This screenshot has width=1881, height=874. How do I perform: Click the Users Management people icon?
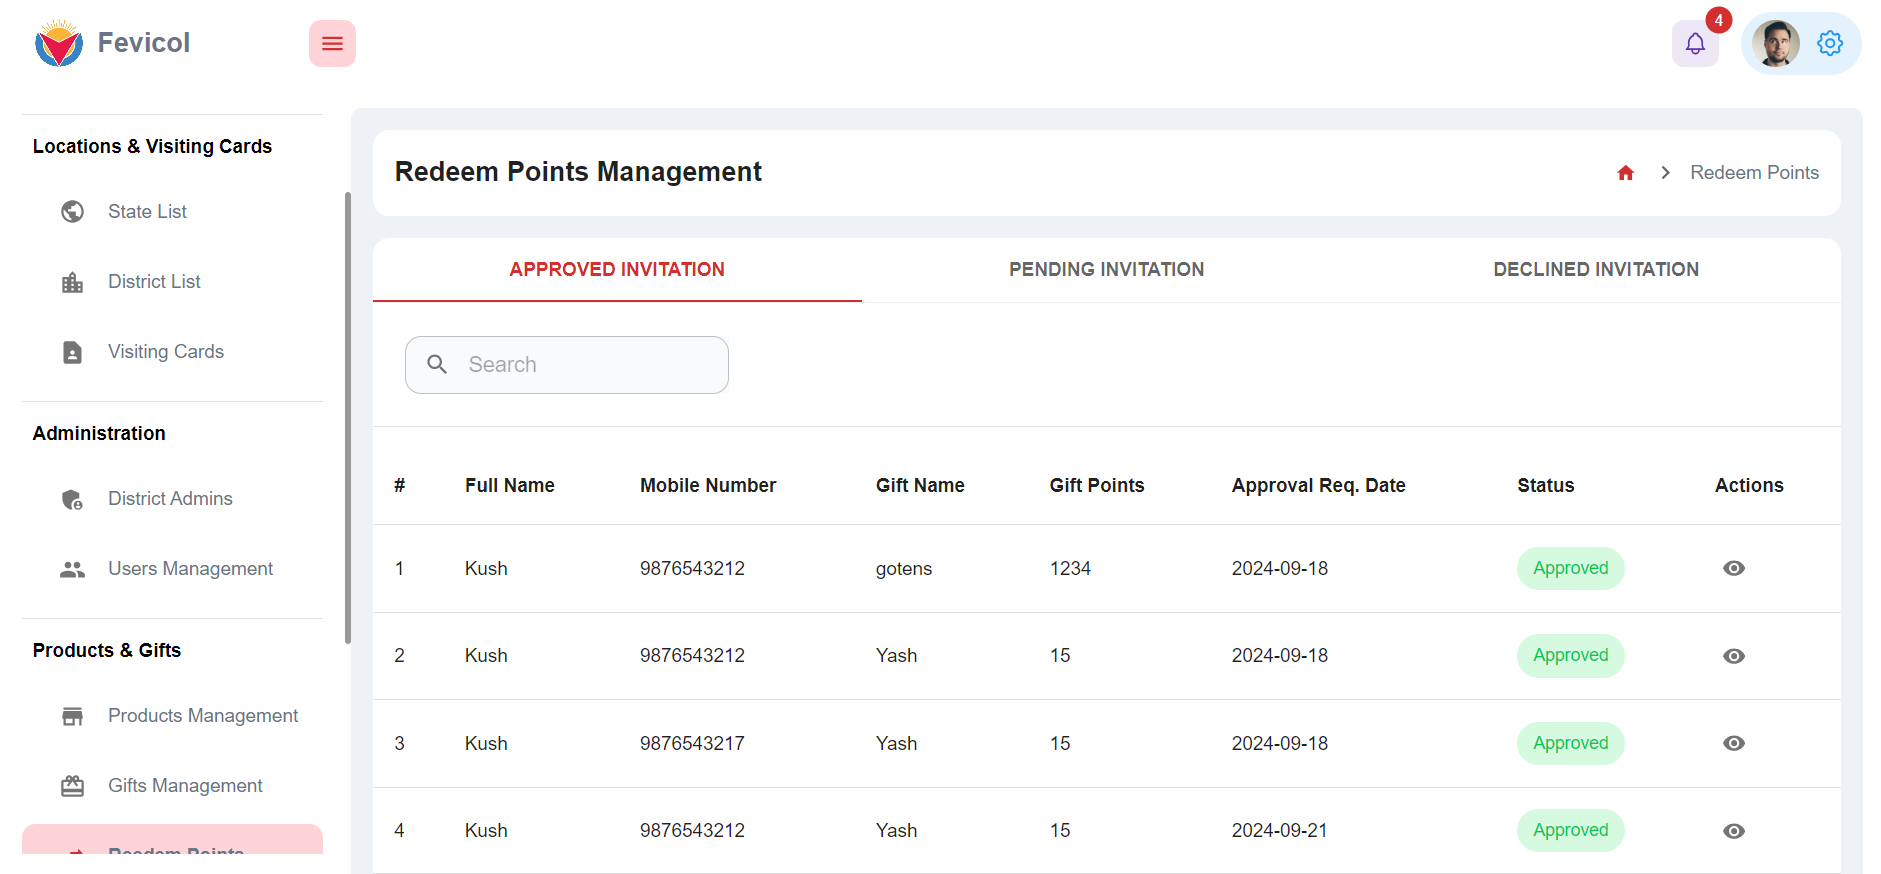pos(73,569)
